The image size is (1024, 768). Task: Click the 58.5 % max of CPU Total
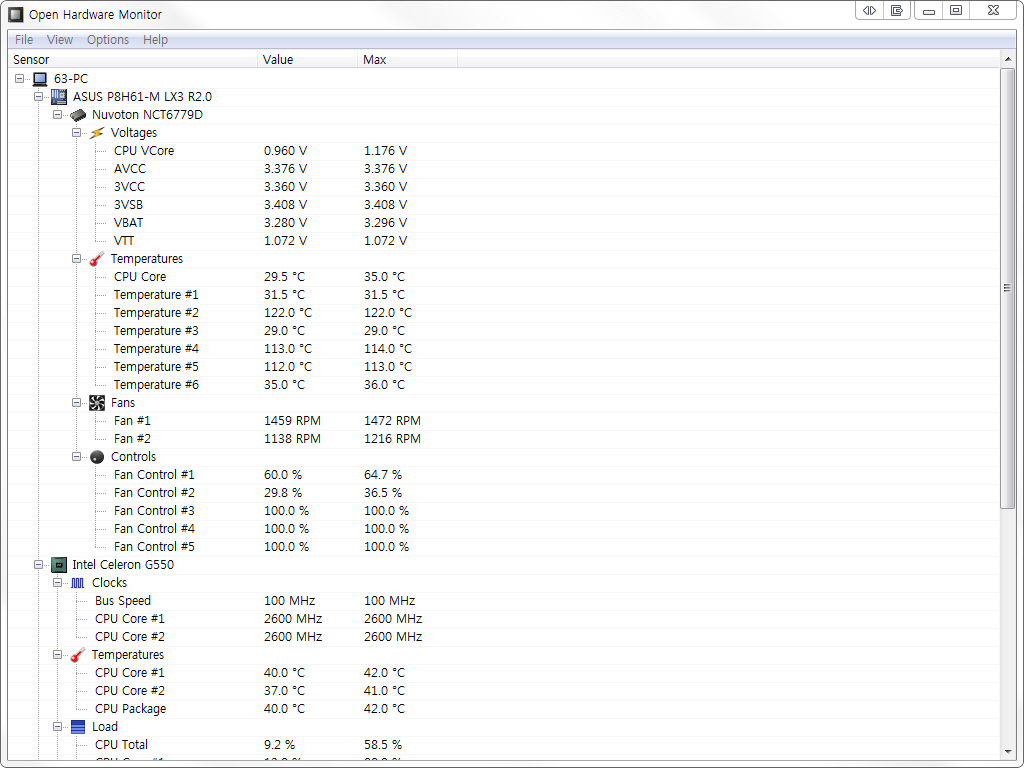[383, 745]
